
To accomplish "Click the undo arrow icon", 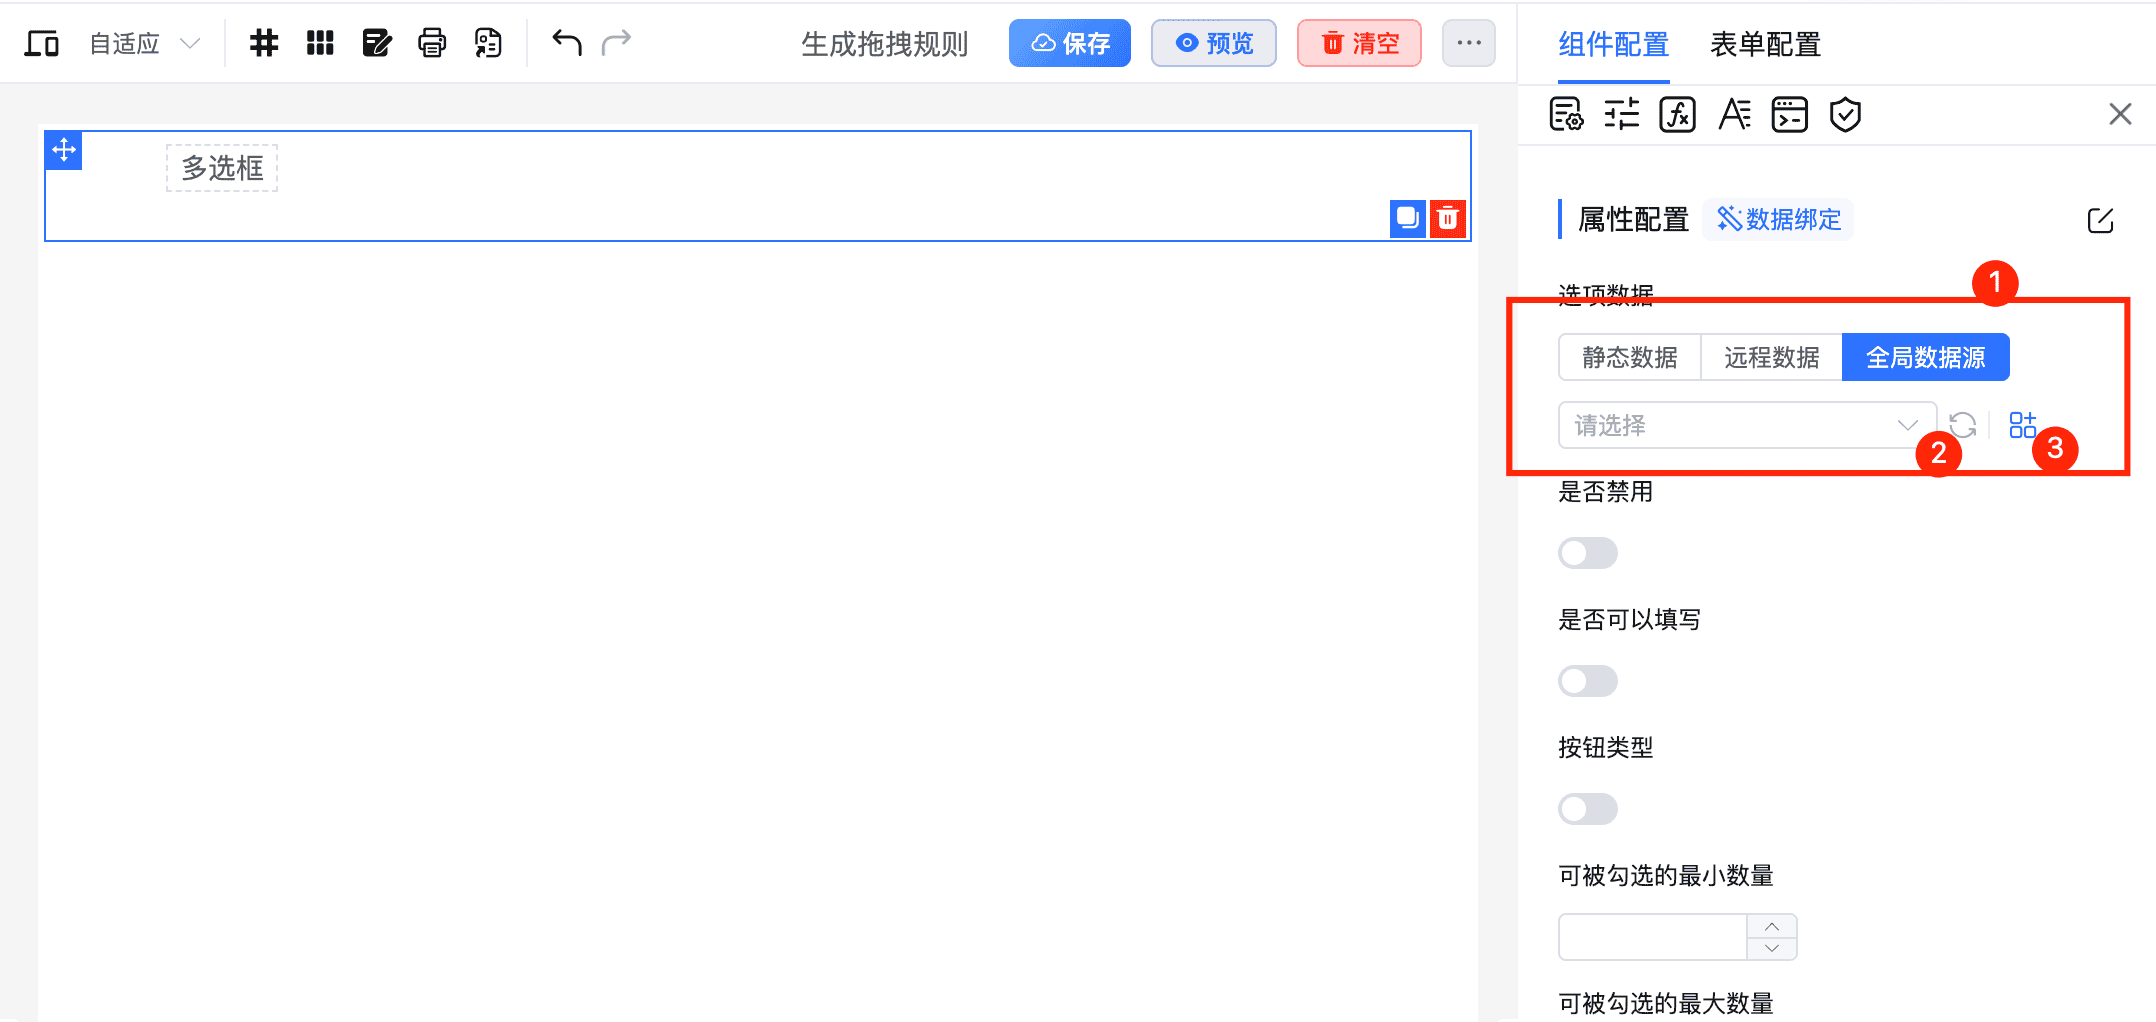I will click(x=566, y=43).
